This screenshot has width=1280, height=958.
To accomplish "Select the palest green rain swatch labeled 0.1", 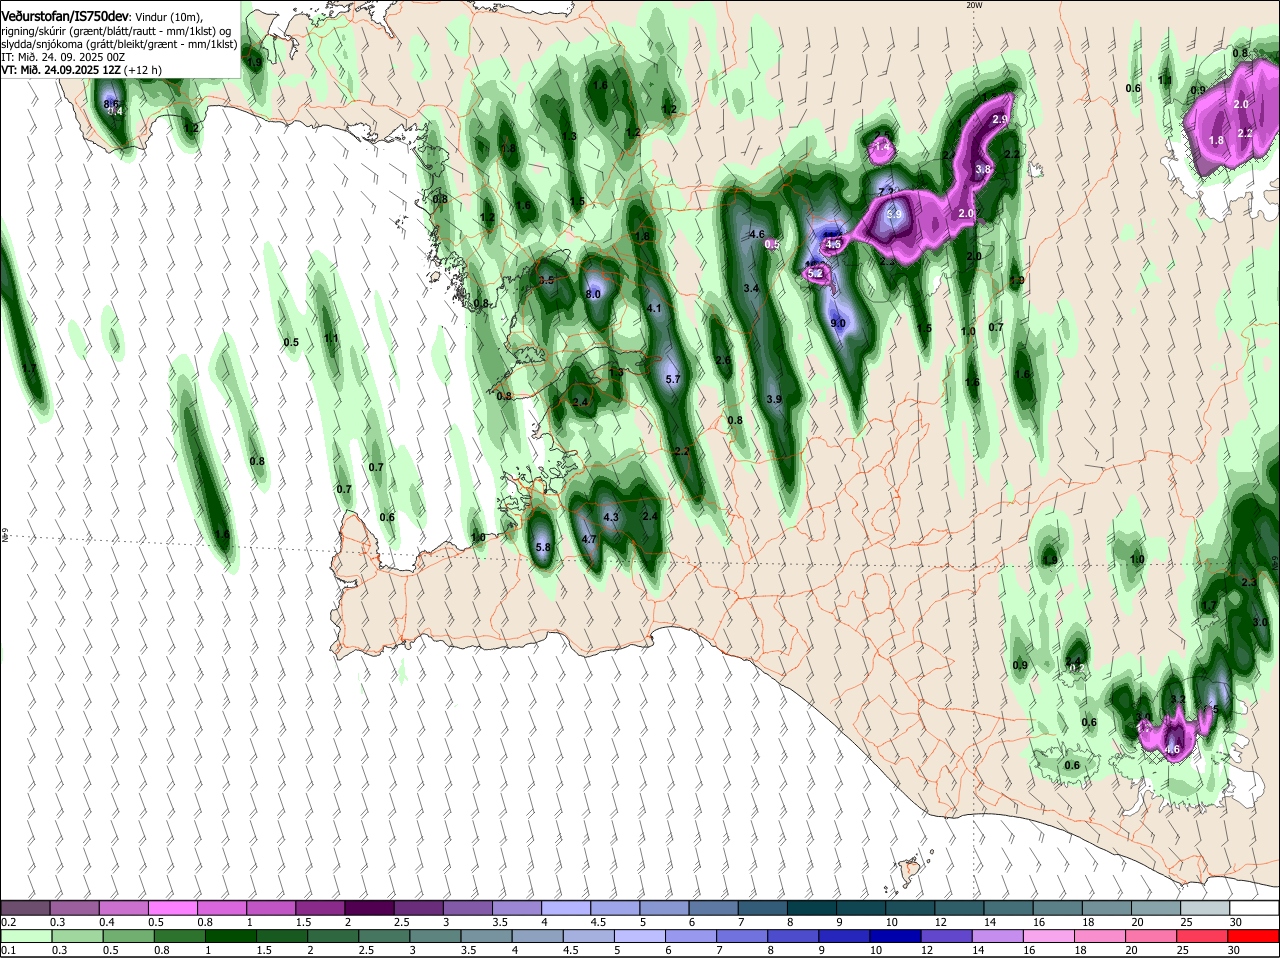I will point(26,936).
